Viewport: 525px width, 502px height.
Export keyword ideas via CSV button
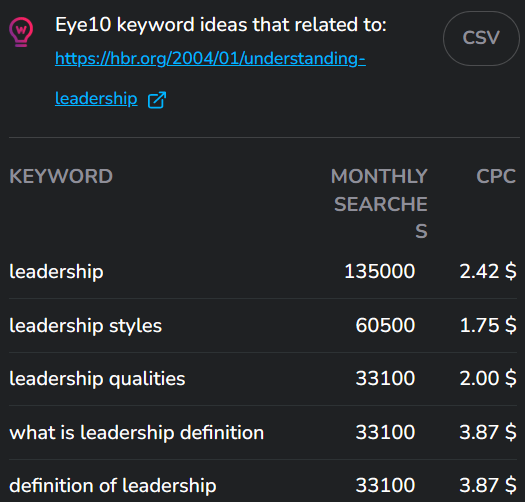click(x=481, y=38)
